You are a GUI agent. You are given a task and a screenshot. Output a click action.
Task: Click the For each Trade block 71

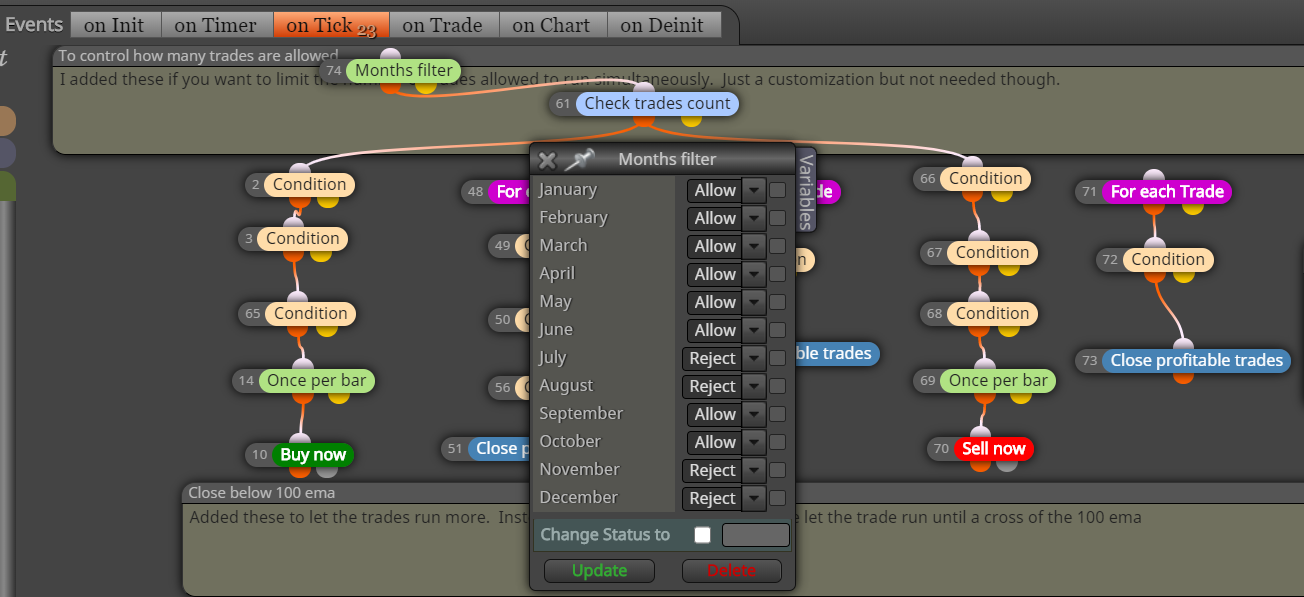coord(1167,191)
